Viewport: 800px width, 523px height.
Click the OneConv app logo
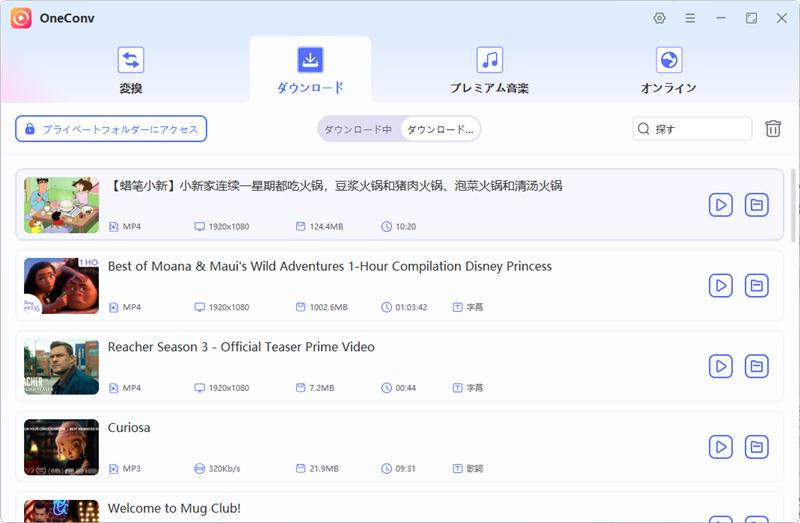pos(21,18)
